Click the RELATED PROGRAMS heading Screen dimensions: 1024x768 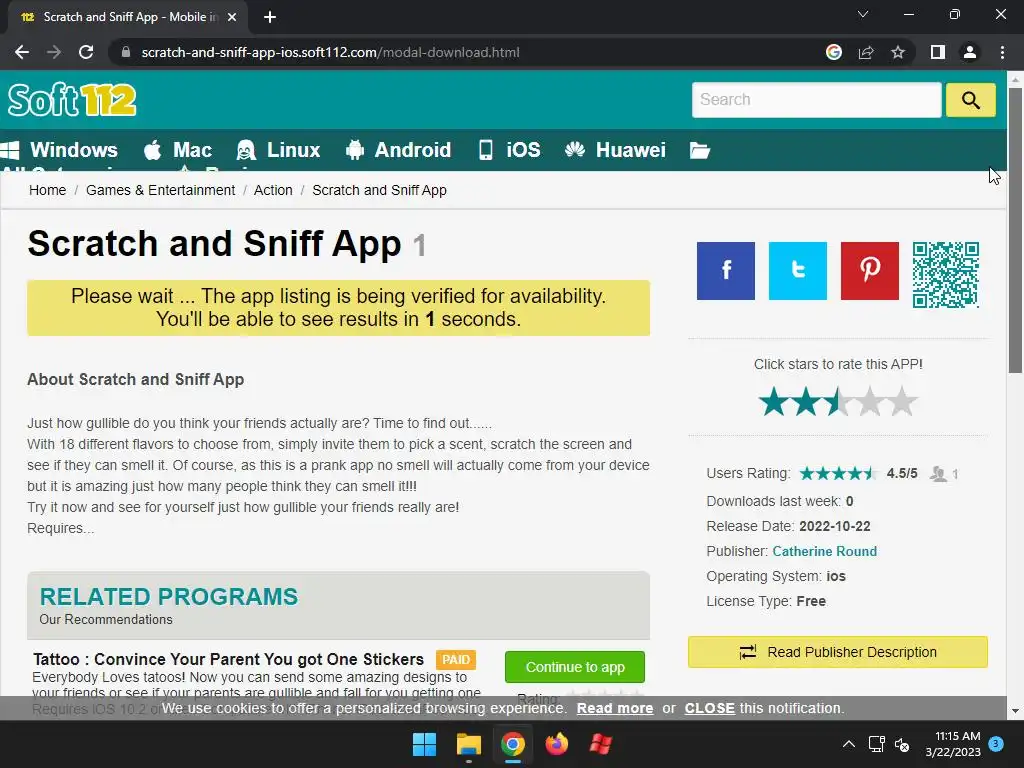click(168, 596)
